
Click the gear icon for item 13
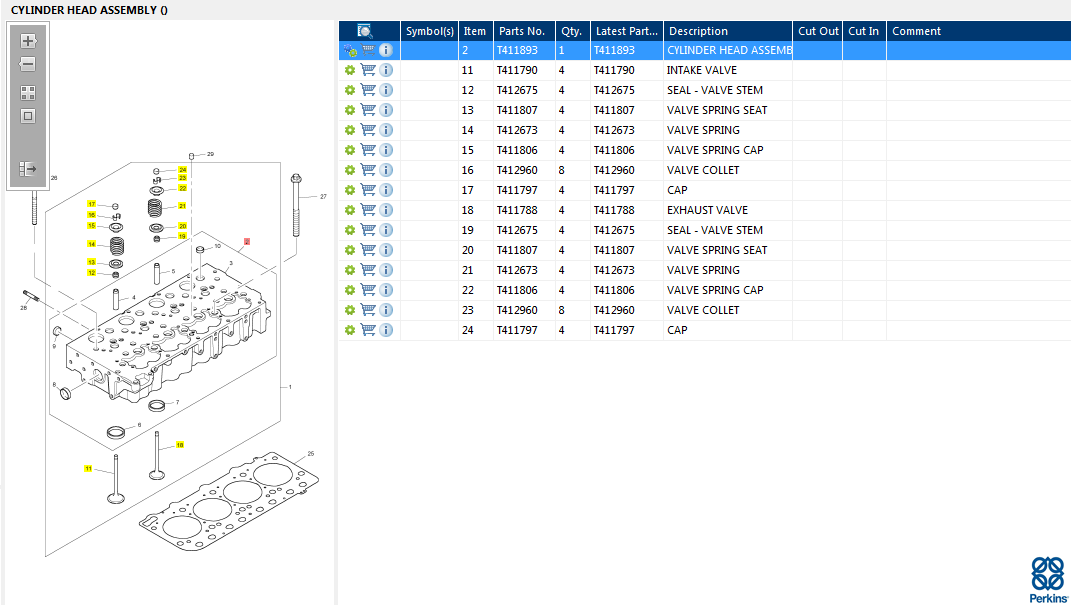[350, 110]
